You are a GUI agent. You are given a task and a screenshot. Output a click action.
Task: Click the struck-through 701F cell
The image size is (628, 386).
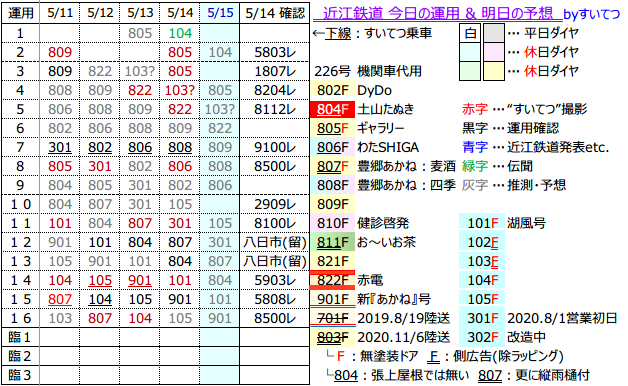pyautogui.click(x=332, y=318)
